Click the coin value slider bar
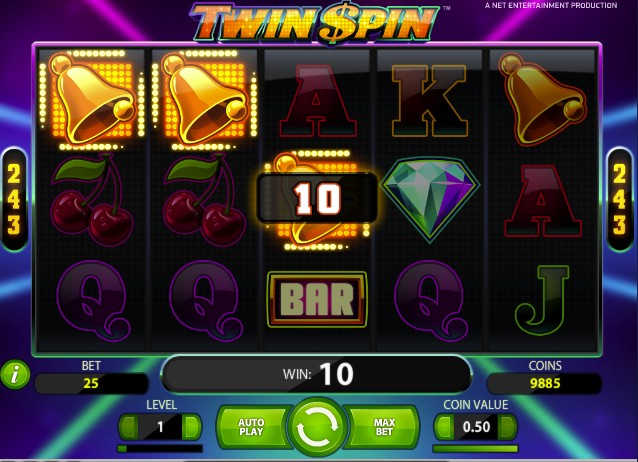The width and height of the screenshot is (638, 462). [x=475, y=449]
